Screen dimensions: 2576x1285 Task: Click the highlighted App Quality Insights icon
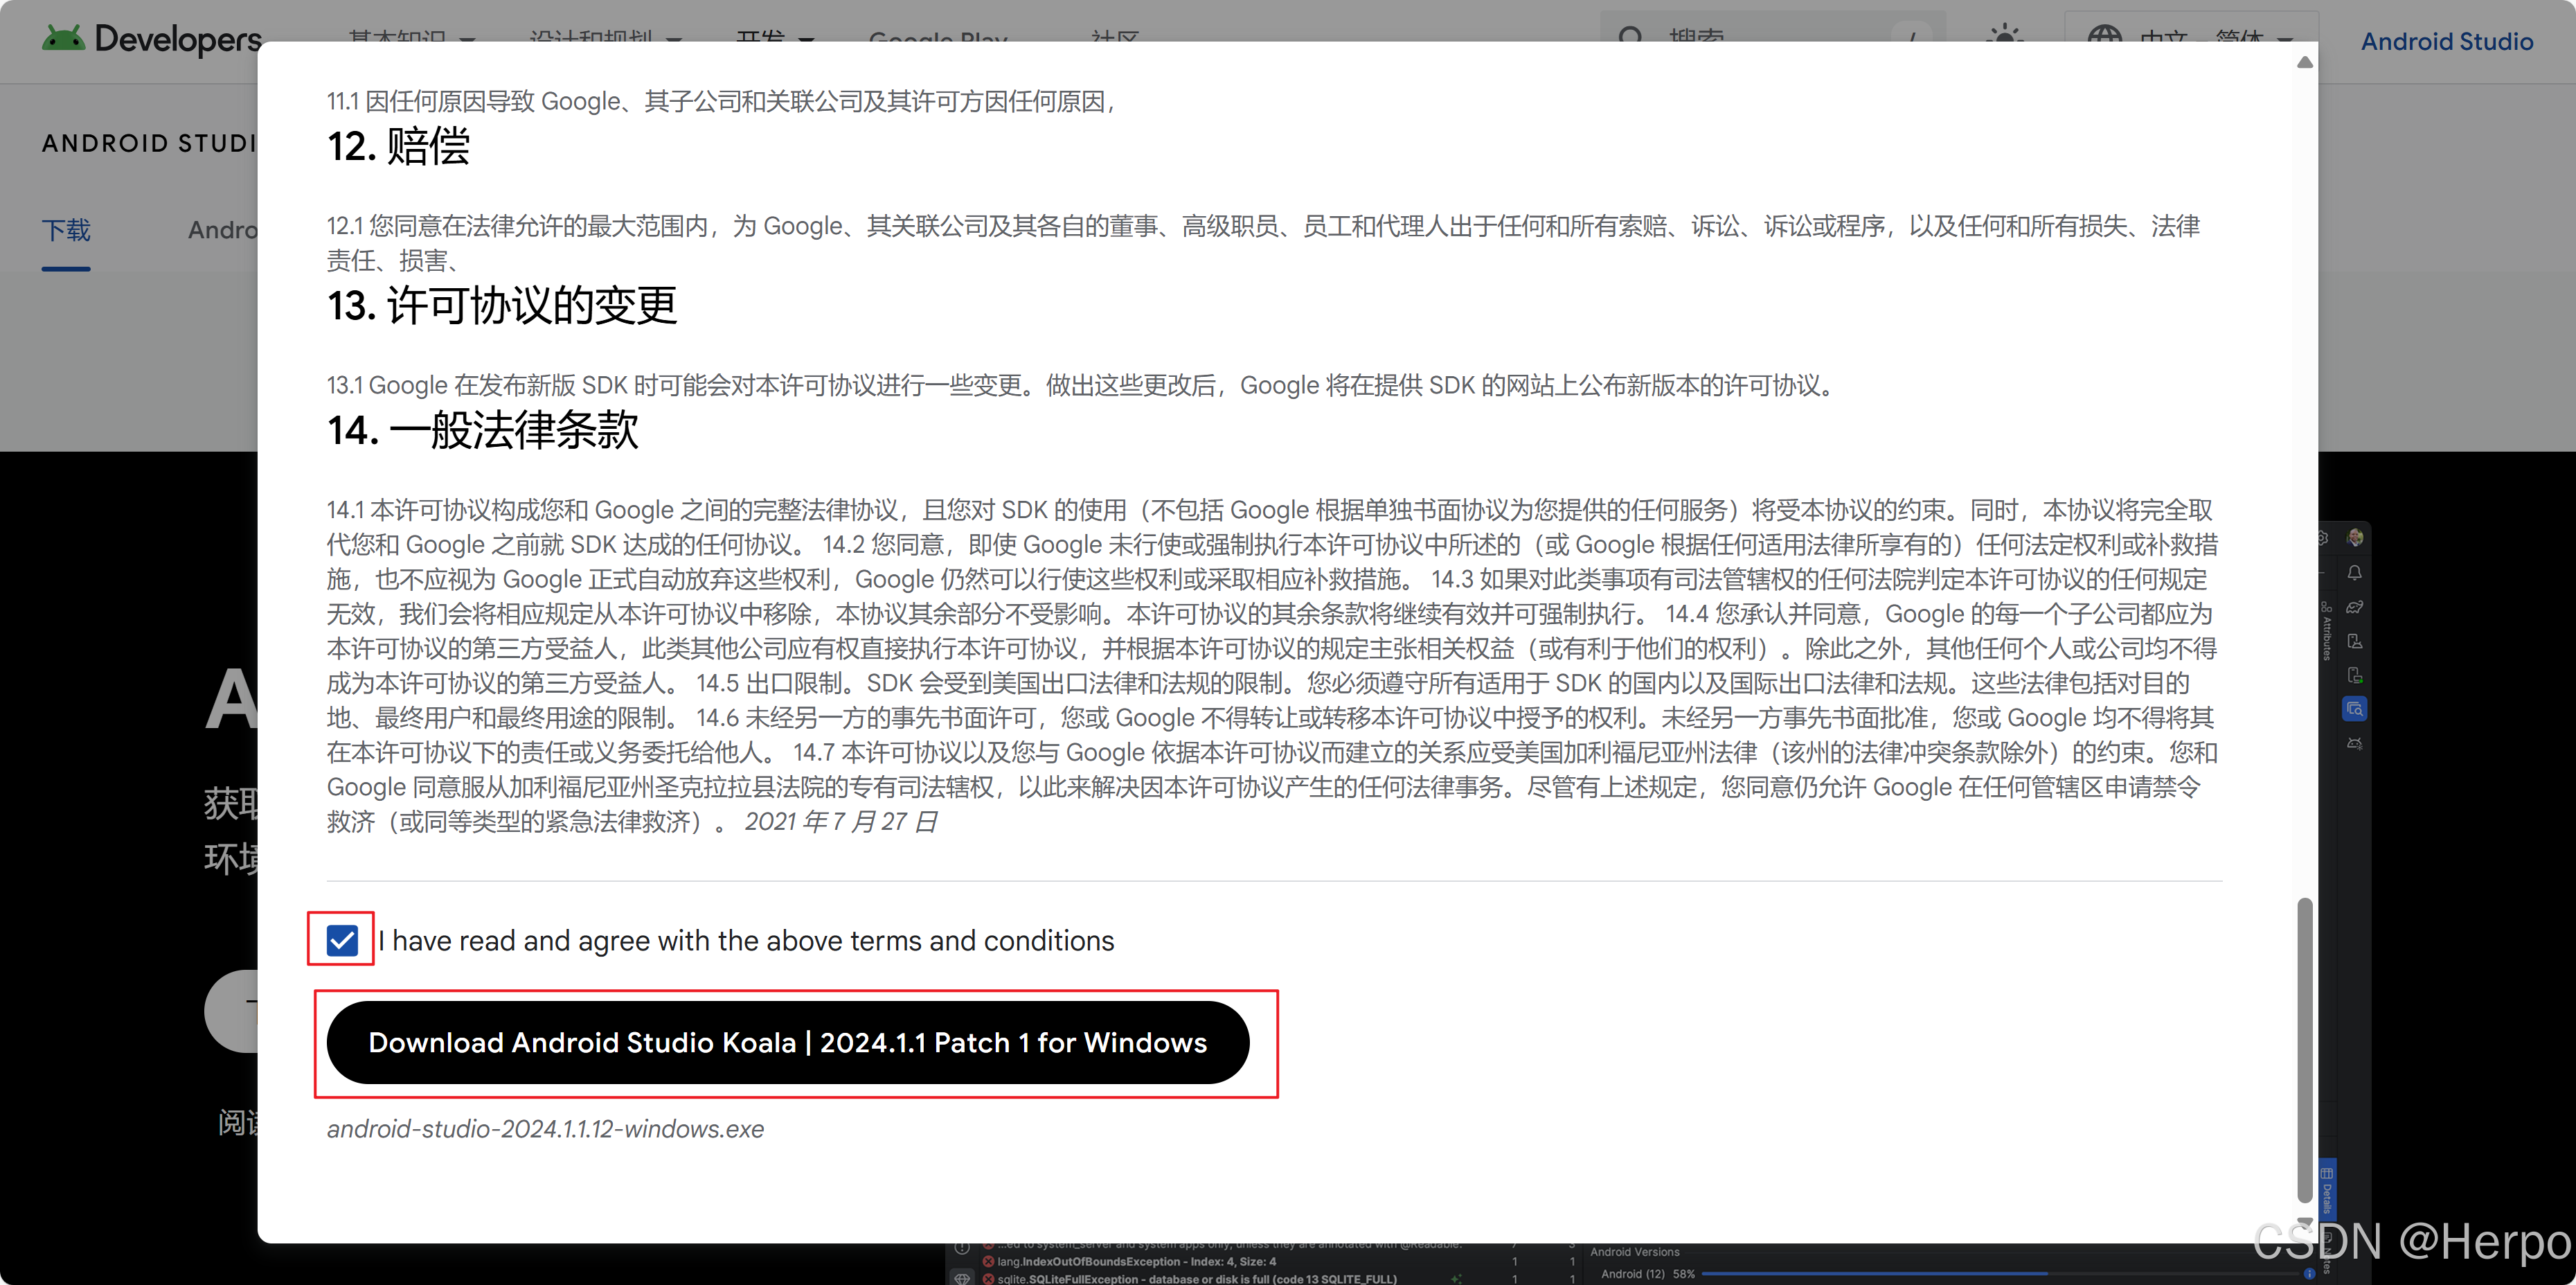[2355, 709]
